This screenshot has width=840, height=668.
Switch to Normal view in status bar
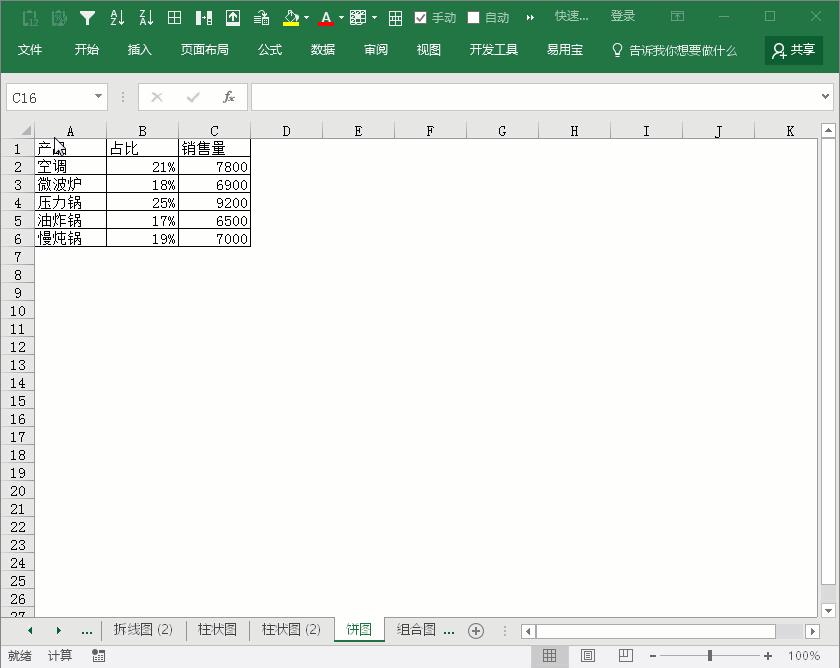[x=549, y=655]
